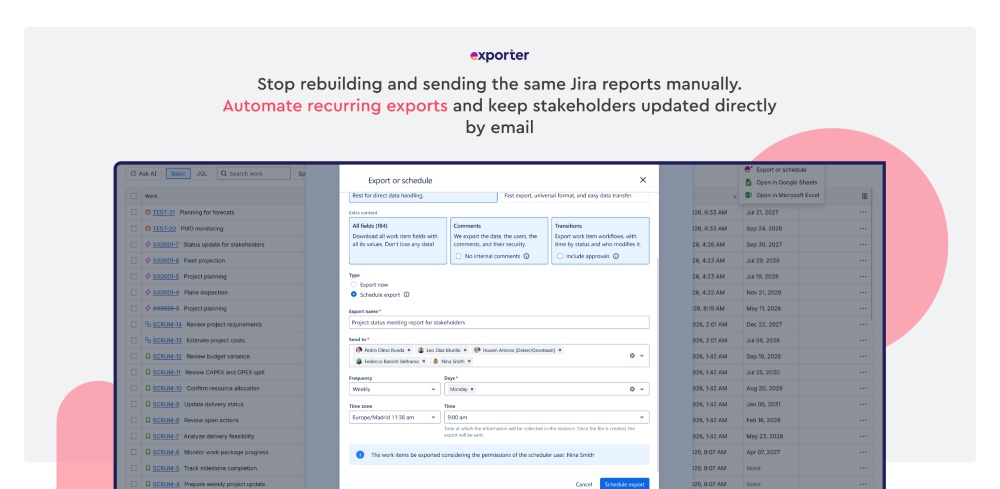Click Cancel in the export dialog
This screenshot has height=489, width=1000.
coord(584,485)
